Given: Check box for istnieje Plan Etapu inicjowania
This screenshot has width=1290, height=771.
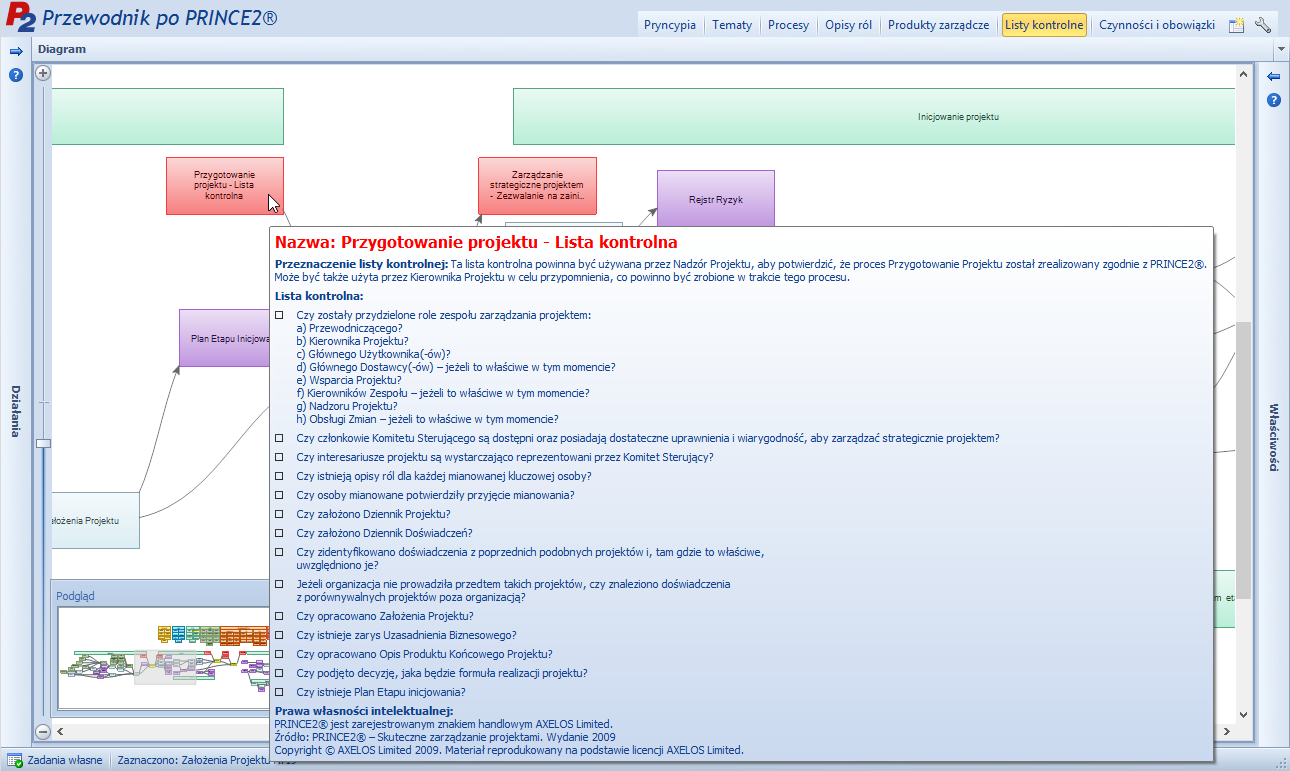Looking at the screenshot, I should [x=279, y=692].
